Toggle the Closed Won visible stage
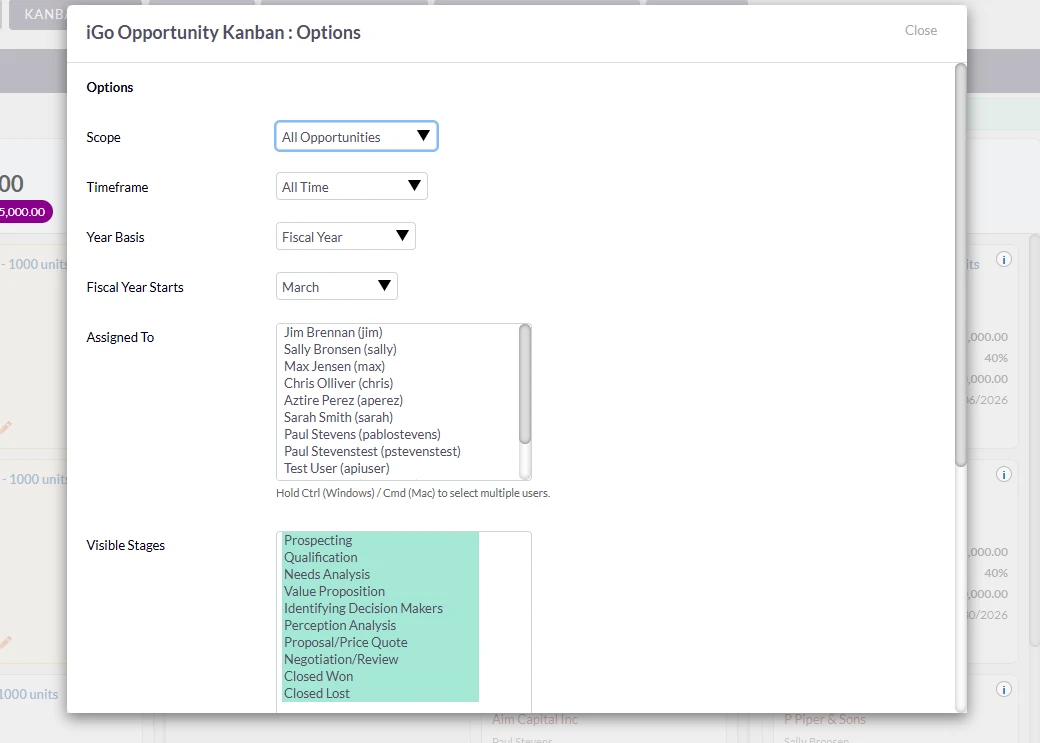This screenshot has width=1040, height=743. (318, 676)
